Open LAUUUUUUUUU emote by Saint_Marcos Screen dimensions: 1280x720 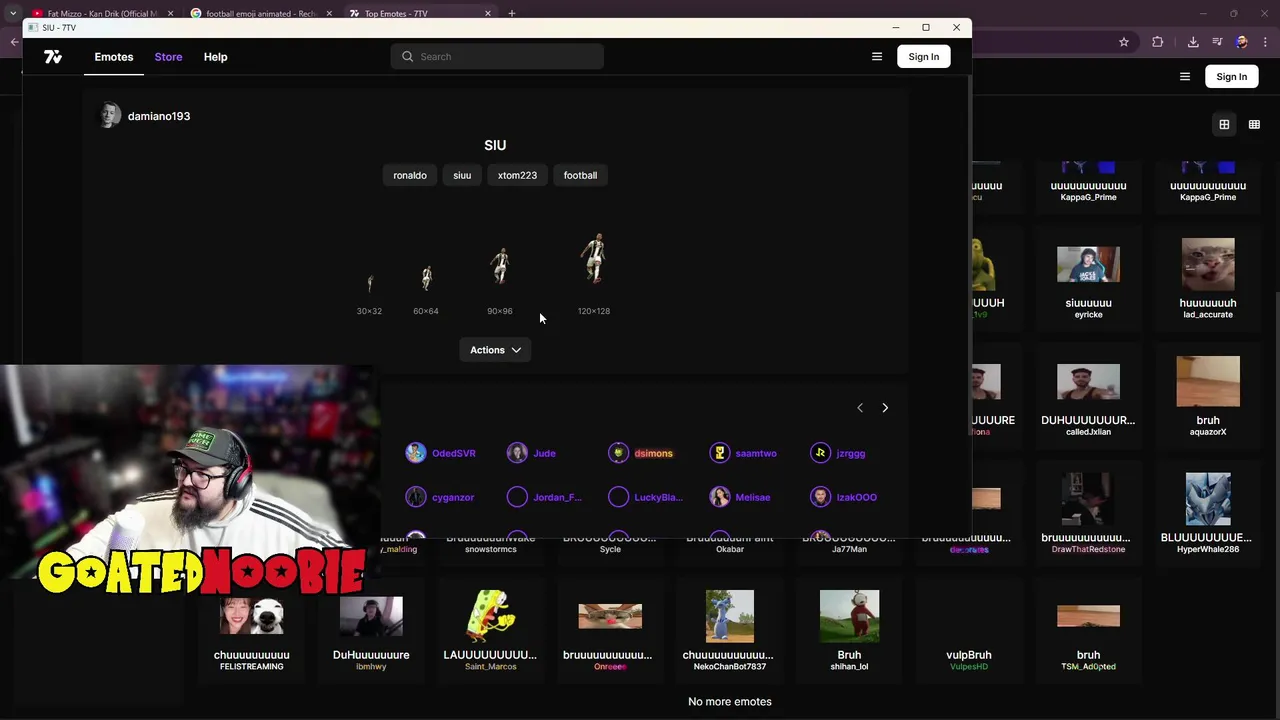pyautogui.click(x=490, y=630)
